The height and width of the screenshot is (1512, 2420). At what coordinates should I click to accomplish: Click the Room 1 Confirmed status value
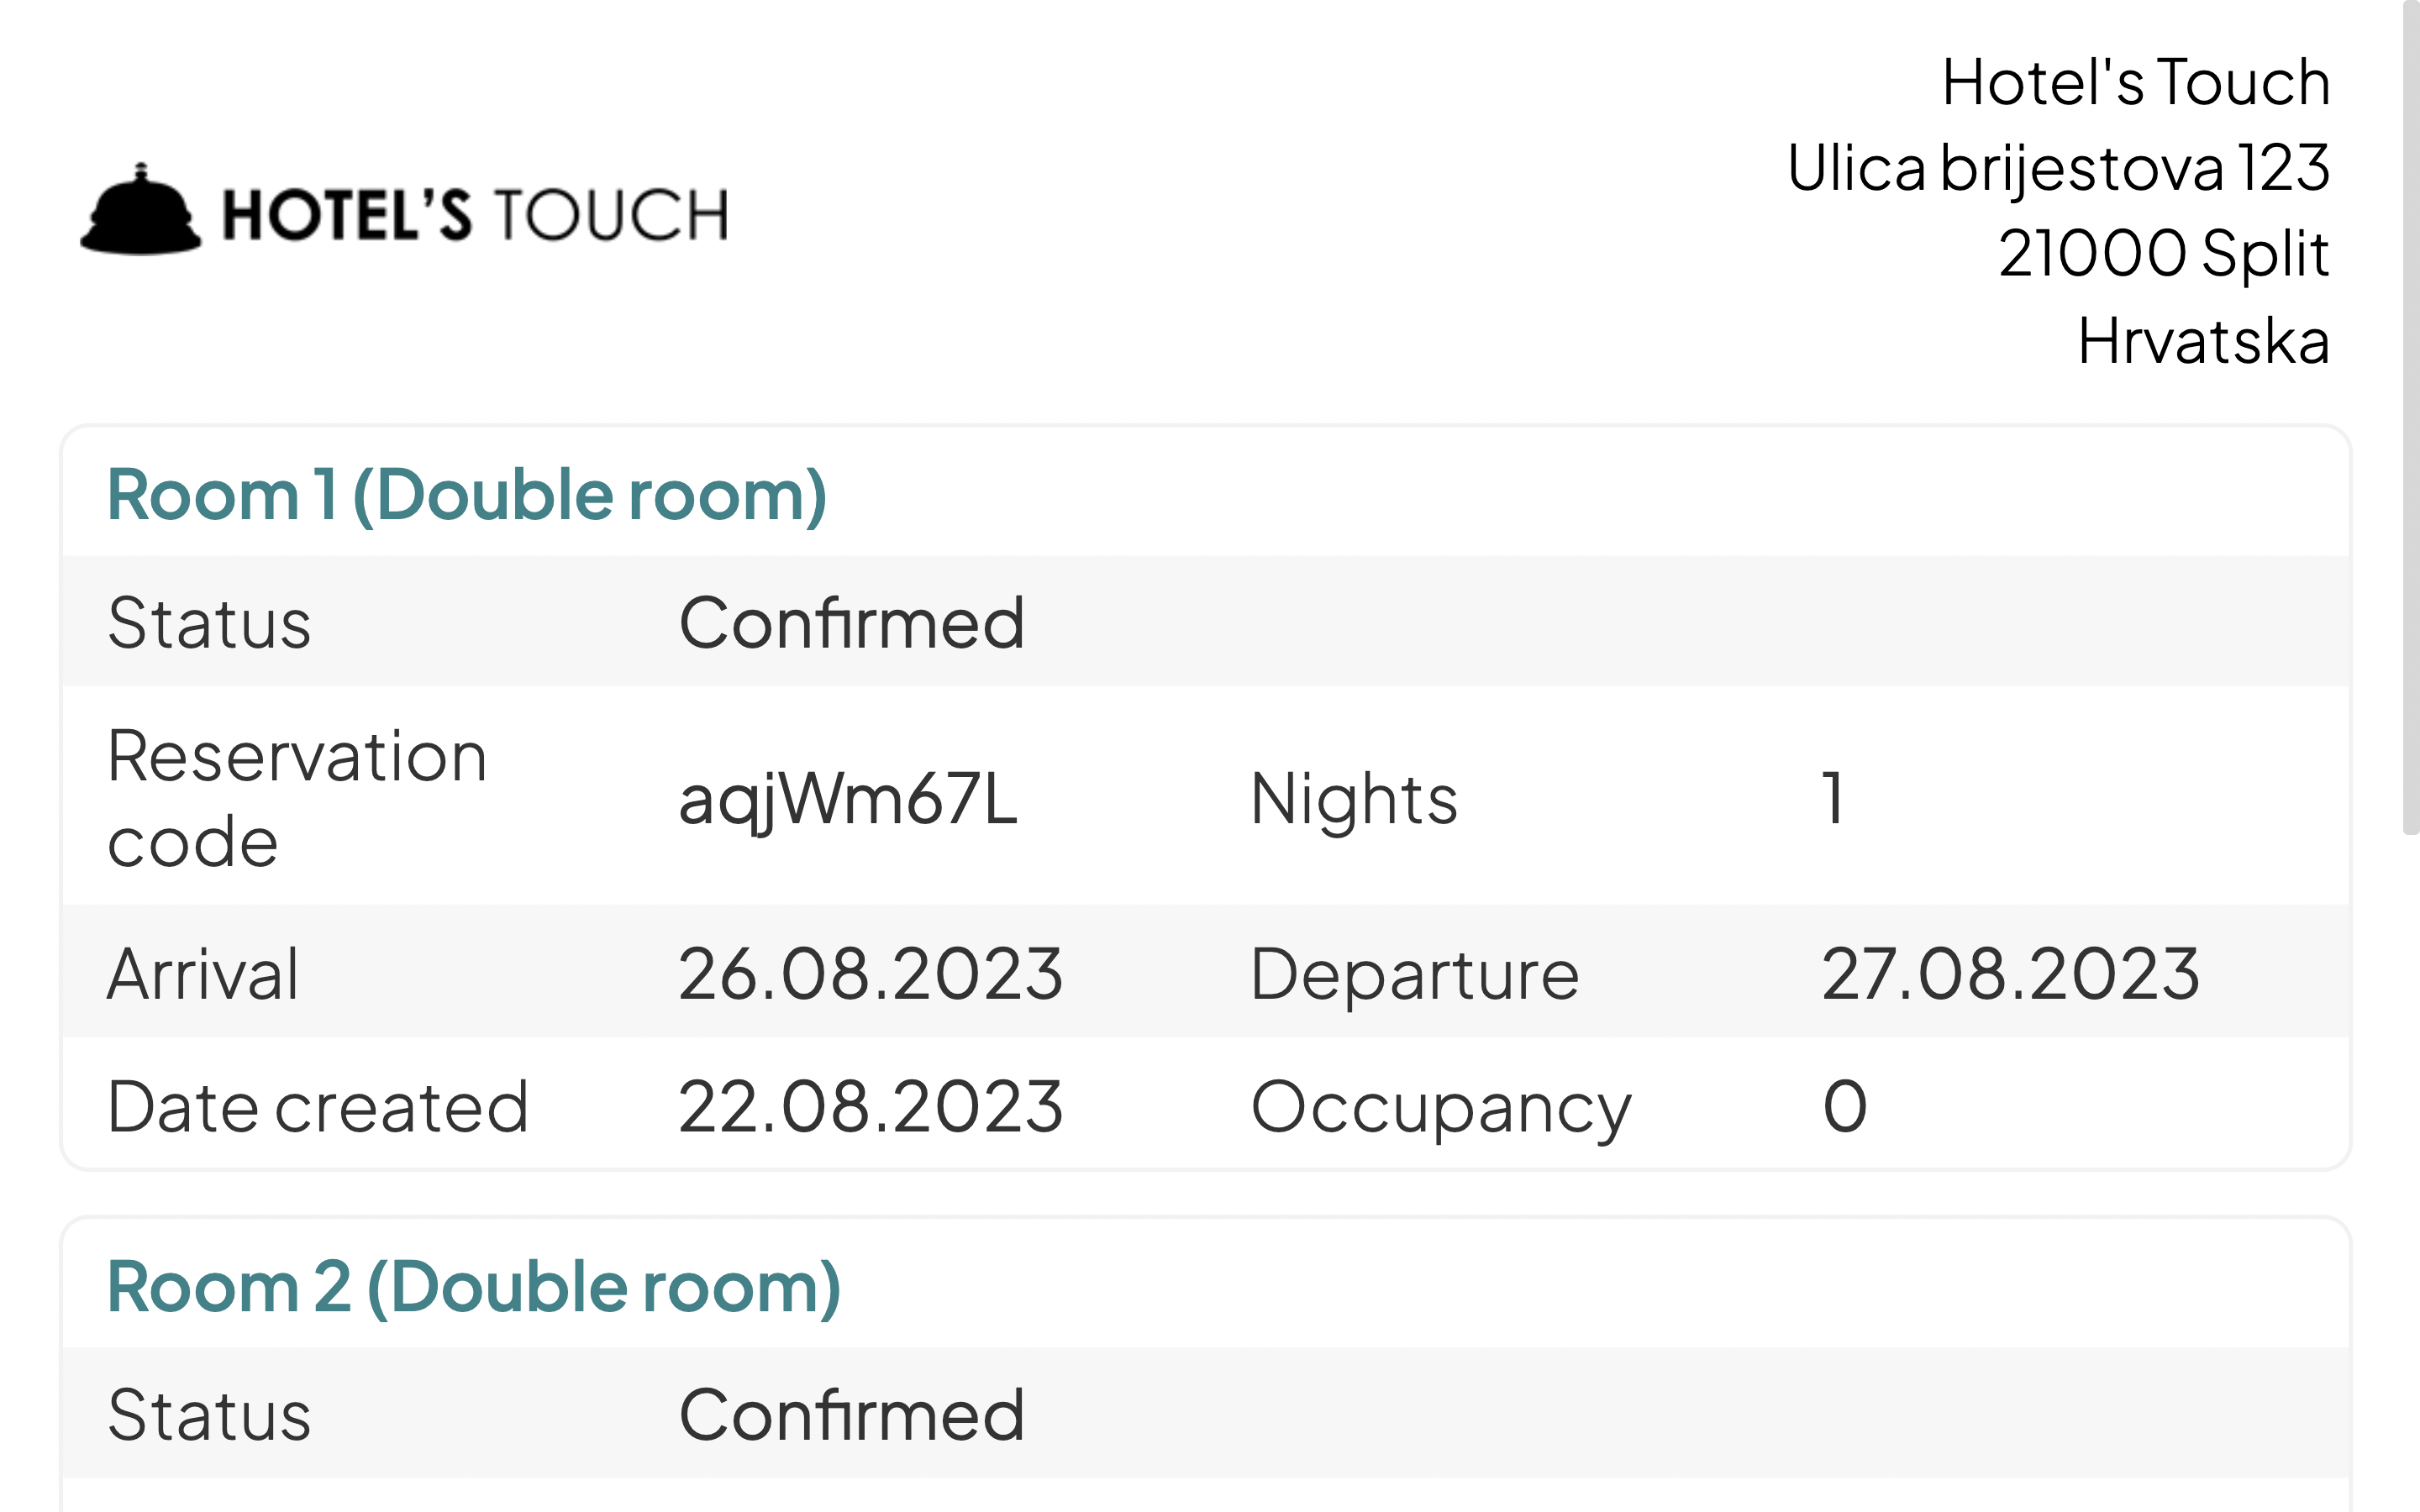[852, 623]
